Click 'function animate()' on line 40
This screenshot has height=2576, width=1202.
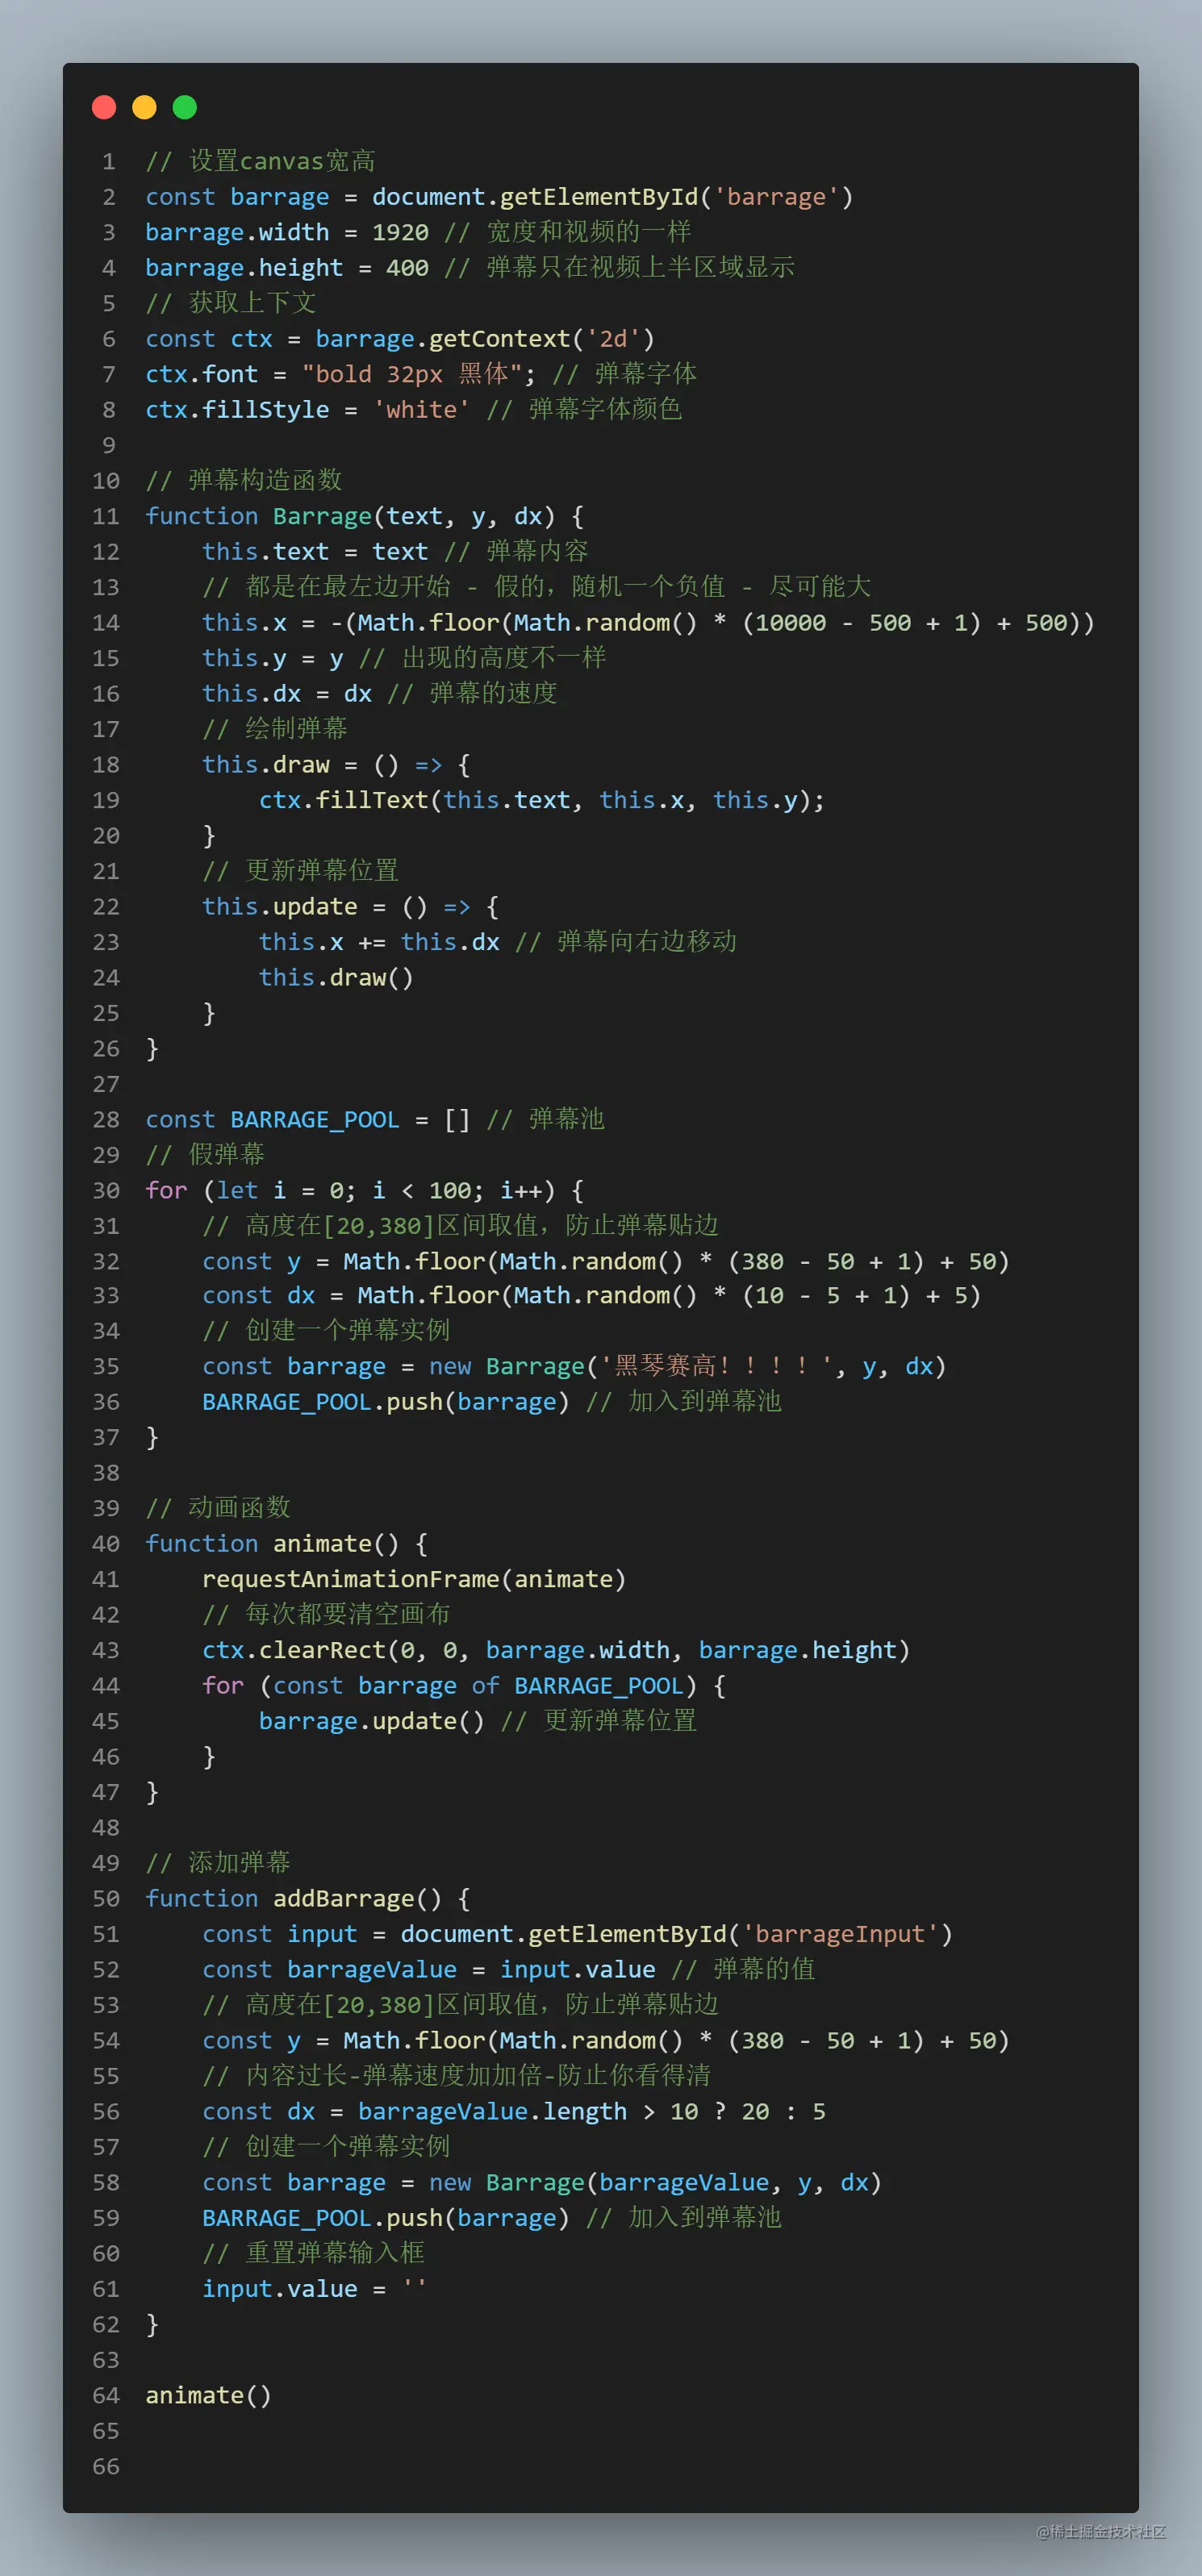(x=273, y=1544)
